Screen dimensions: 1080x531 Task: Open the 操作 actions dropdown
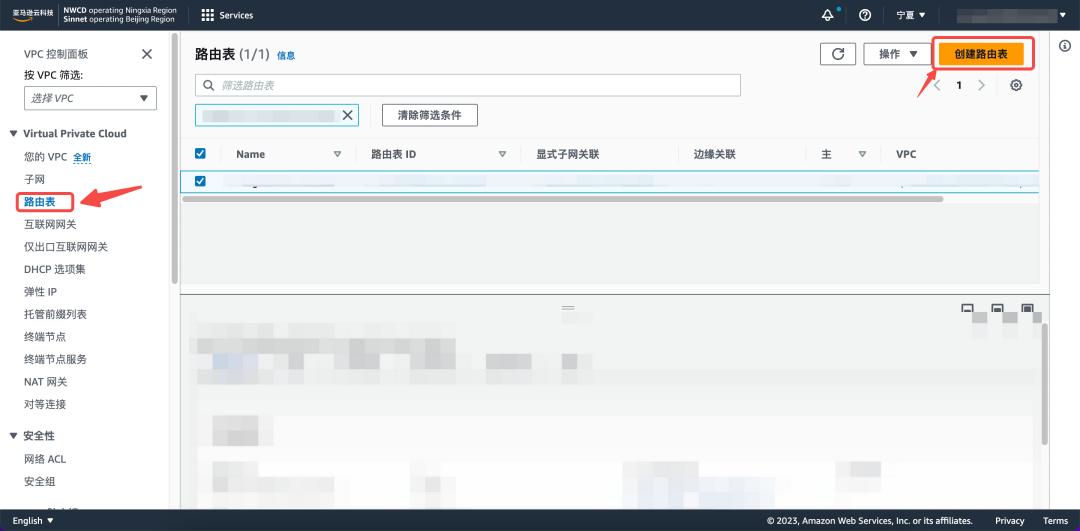point(898,54)
